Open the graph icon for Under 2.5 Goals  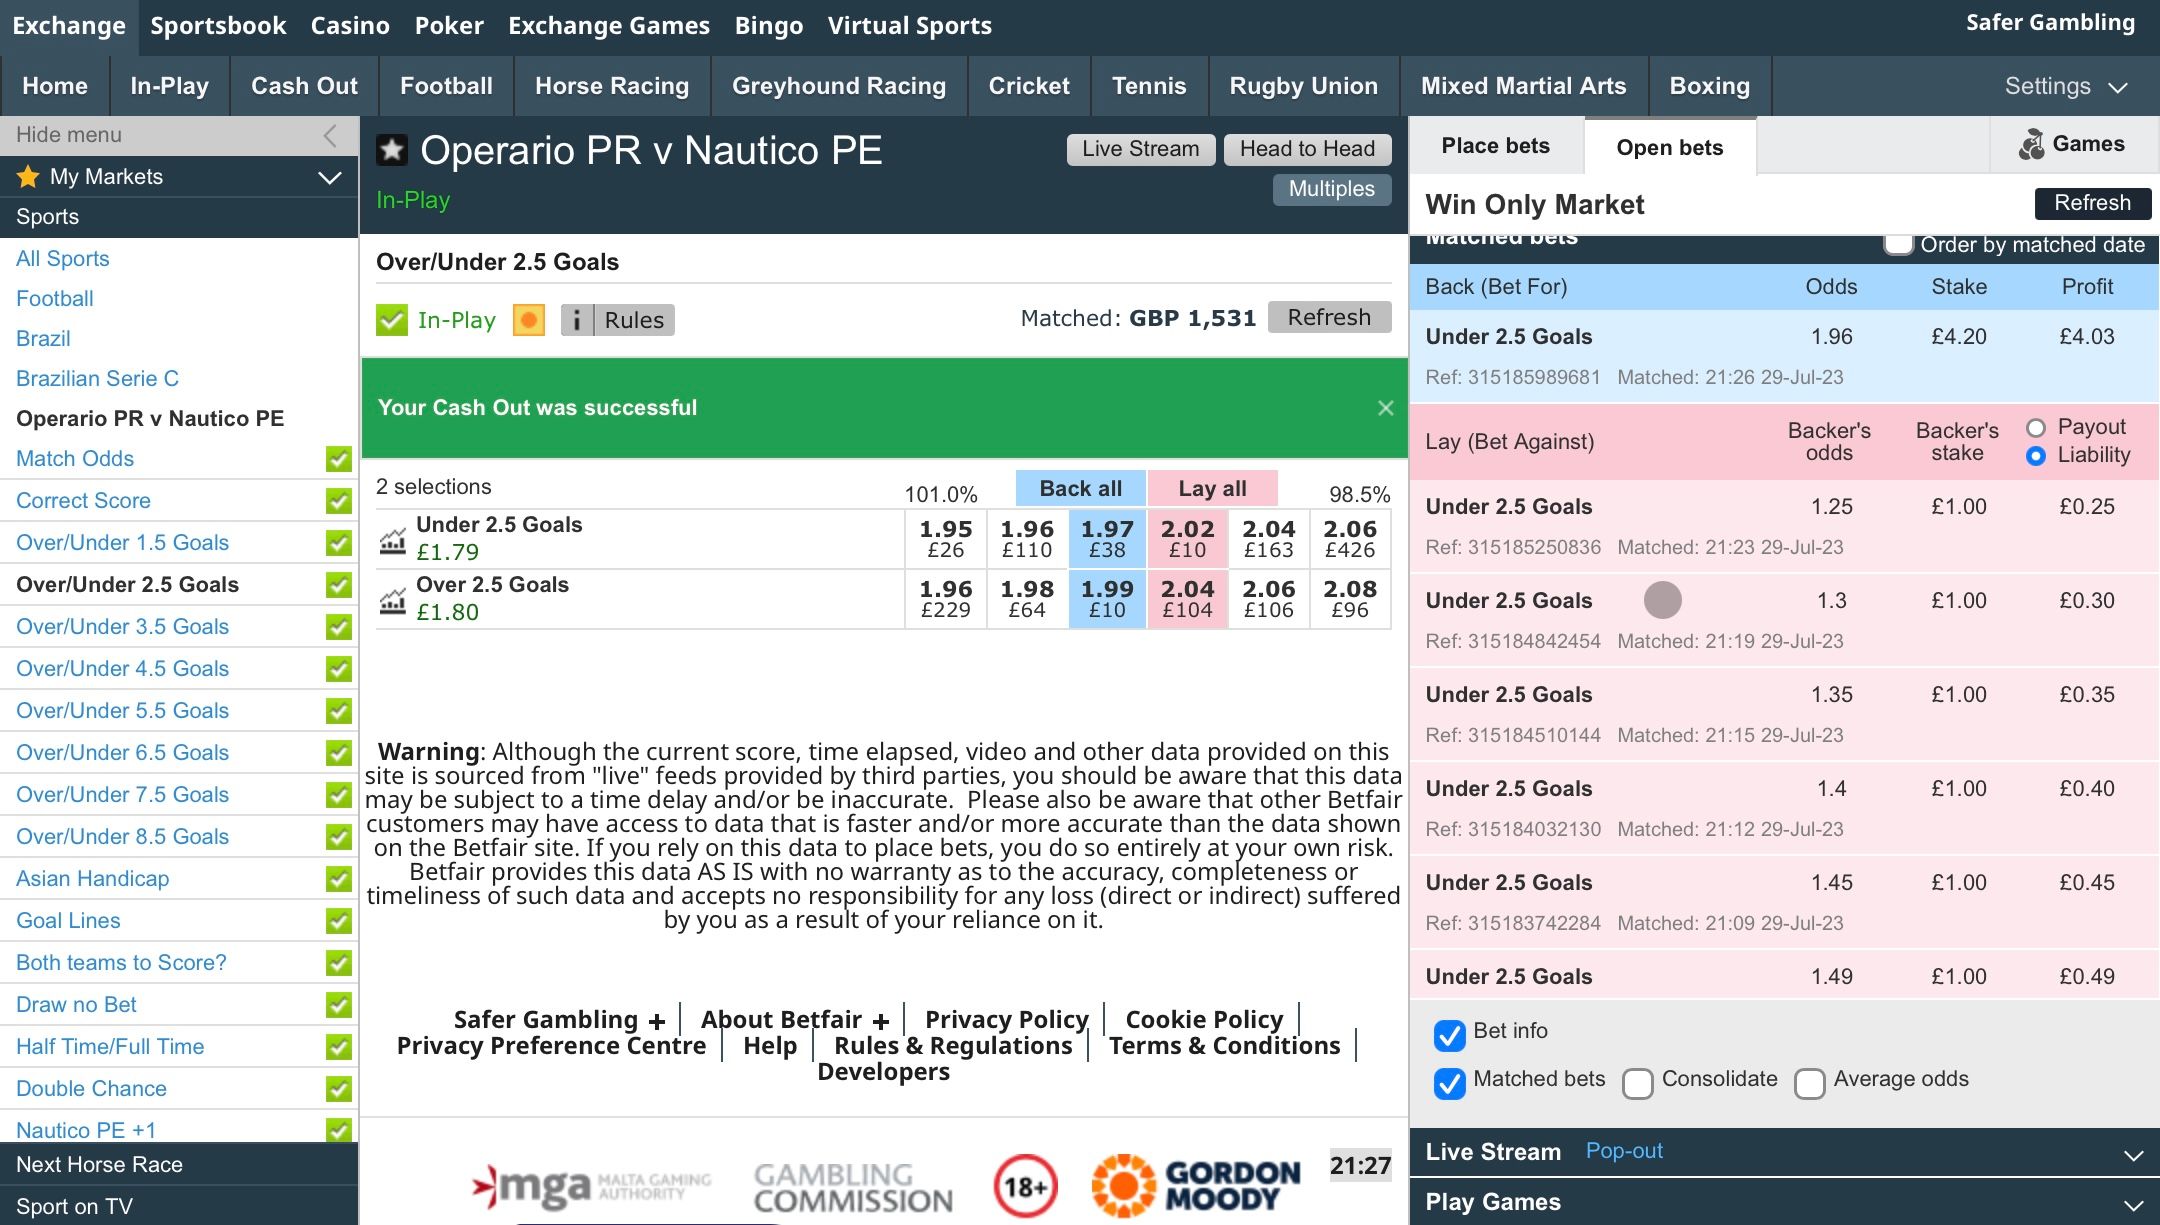pos(392,540)
